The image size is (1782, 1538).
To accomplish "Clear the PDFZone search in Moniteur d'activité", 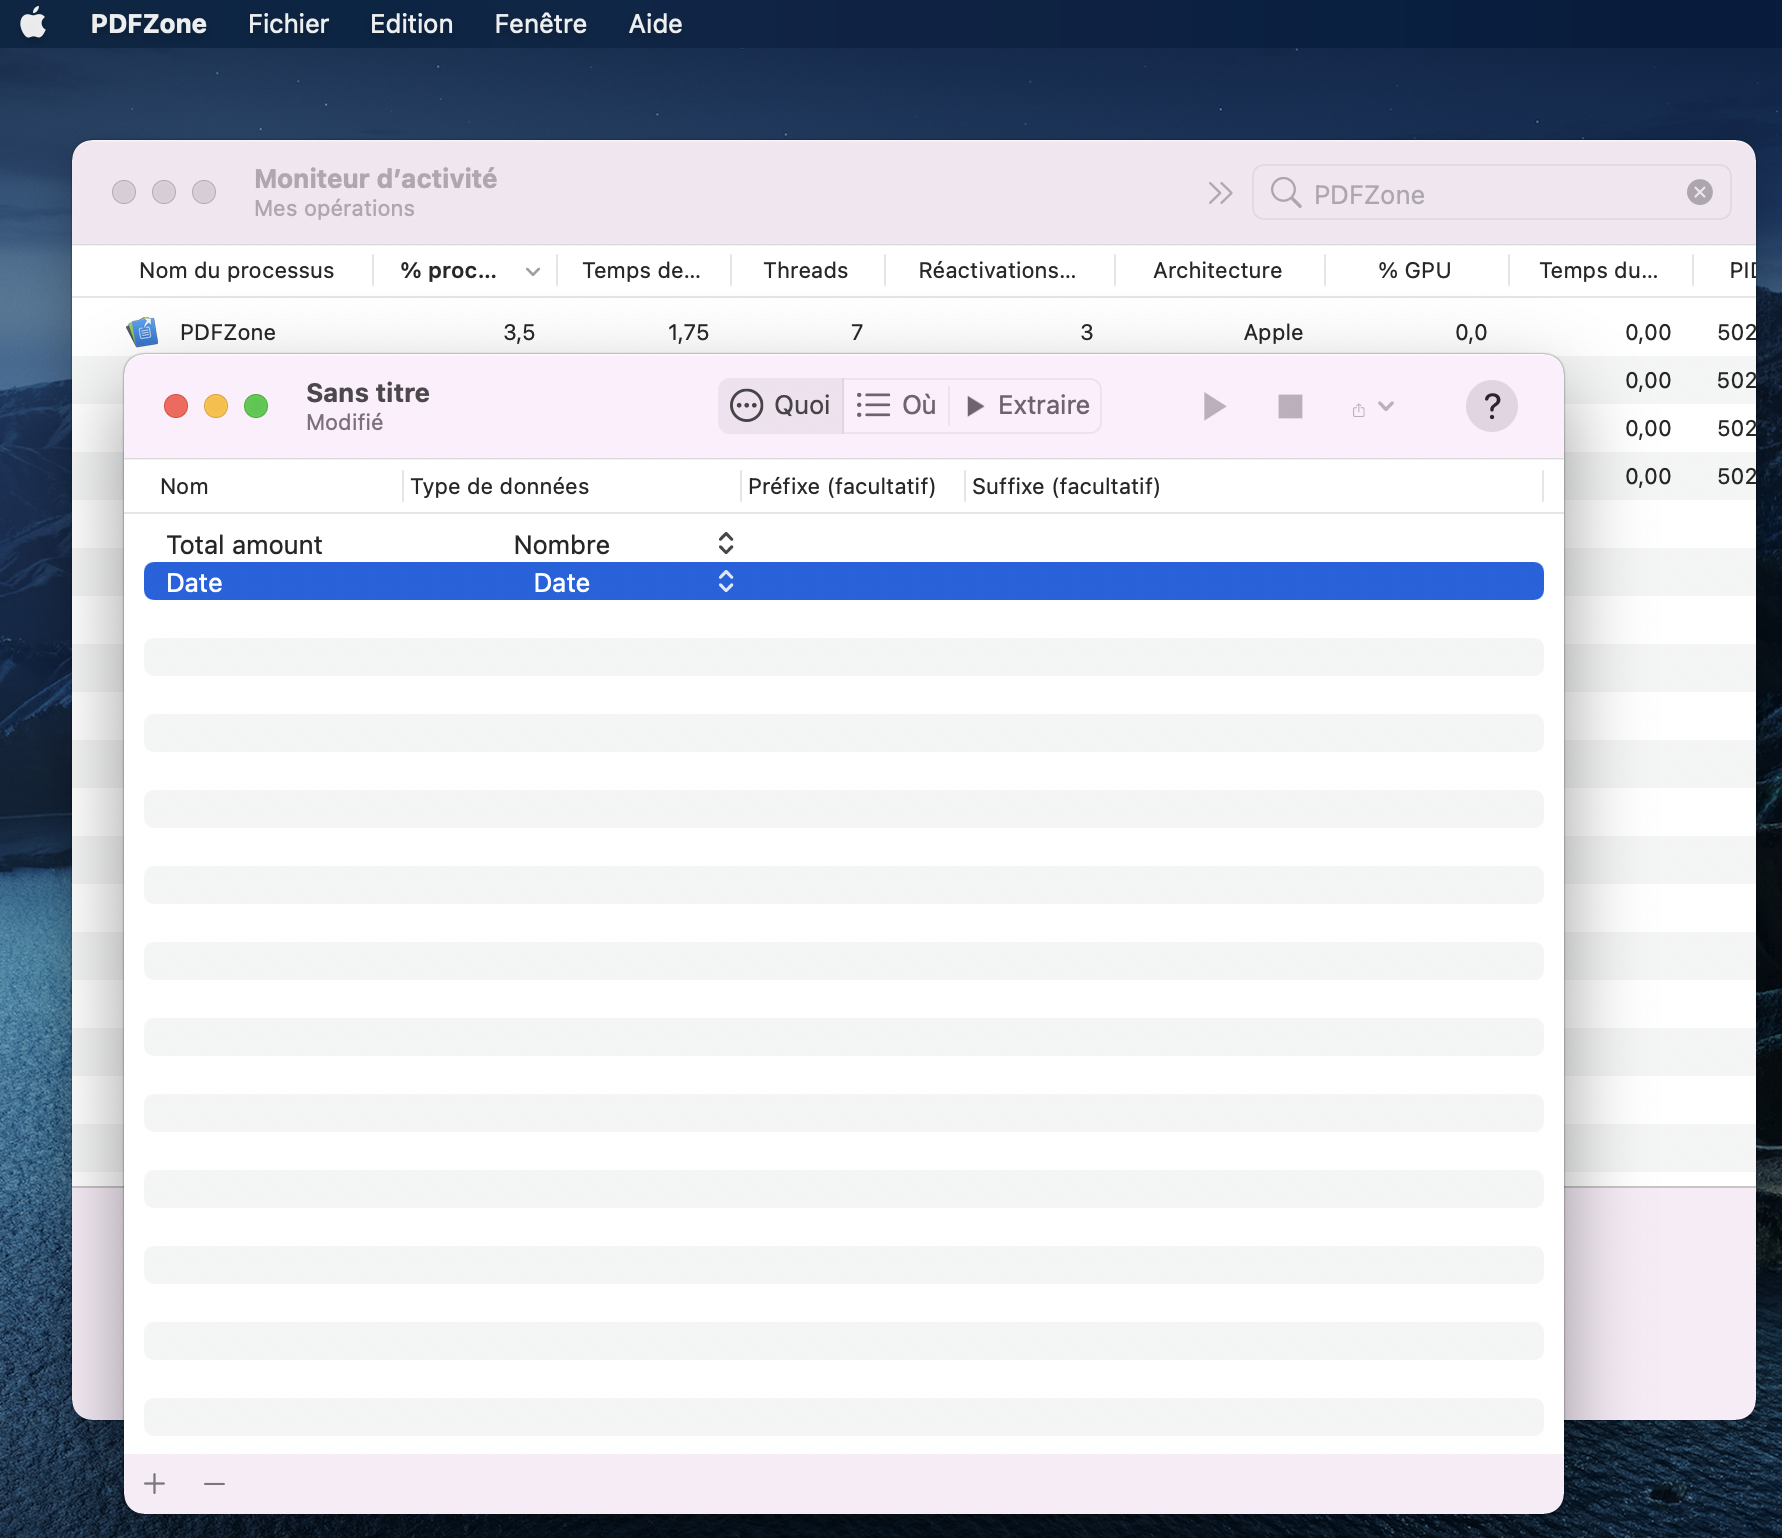I will (x=1700, y=192).
